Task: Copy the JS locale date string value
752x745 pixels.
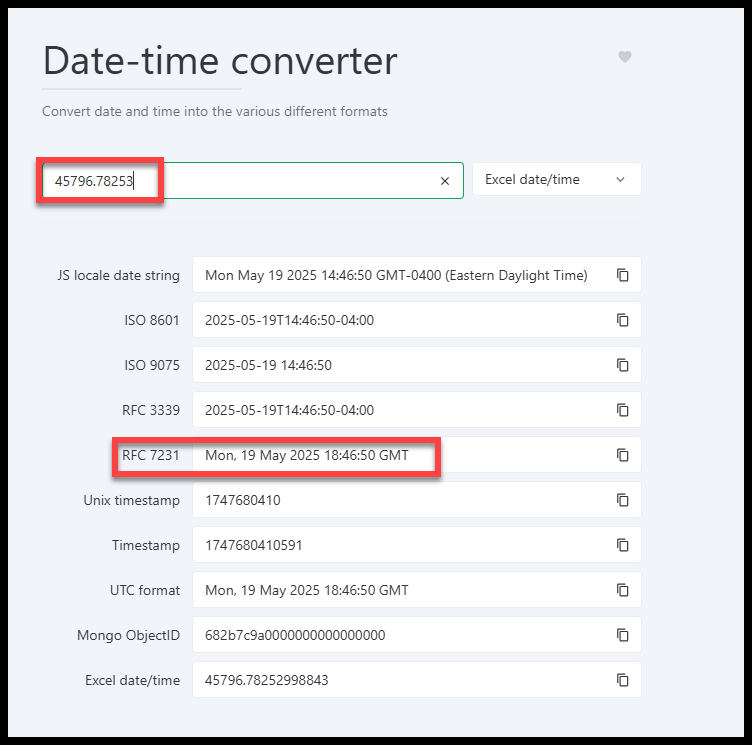Action: (x=623, y=275)
